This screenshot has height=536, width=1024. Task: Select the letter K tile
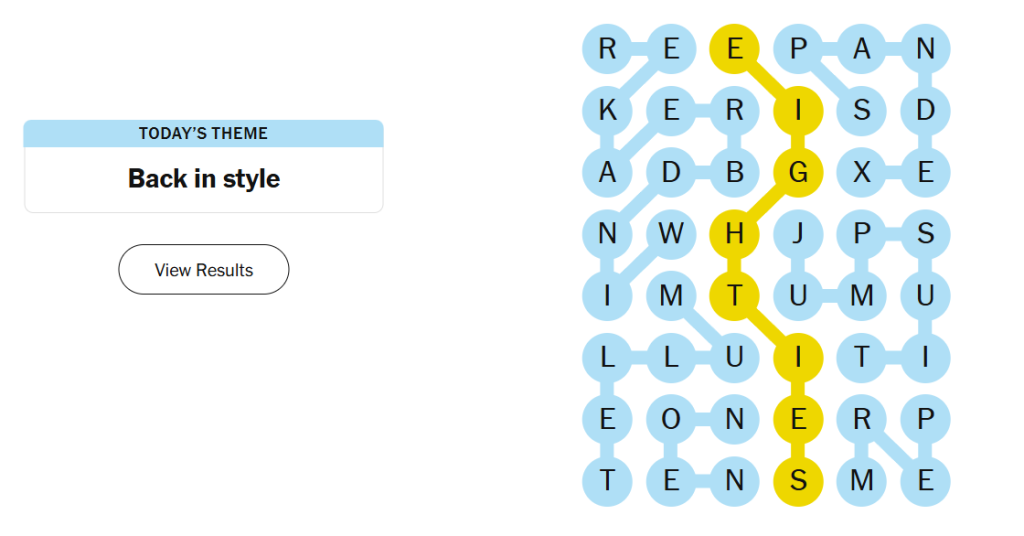click(607, 110)
